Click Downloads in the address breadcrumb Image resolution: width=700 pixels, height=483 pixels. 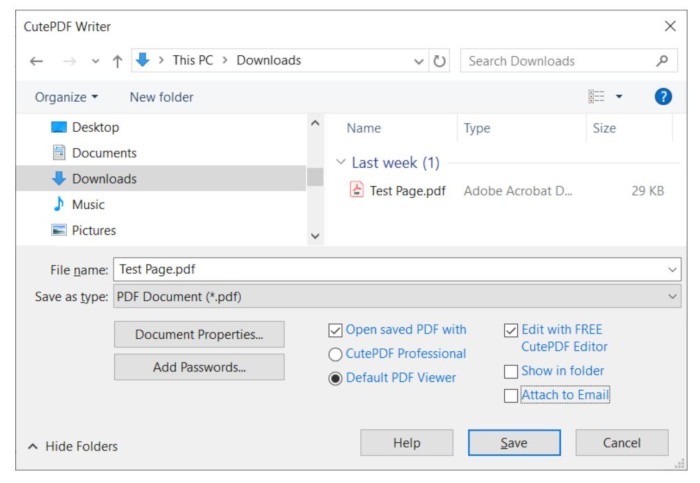tap(269, 60)
